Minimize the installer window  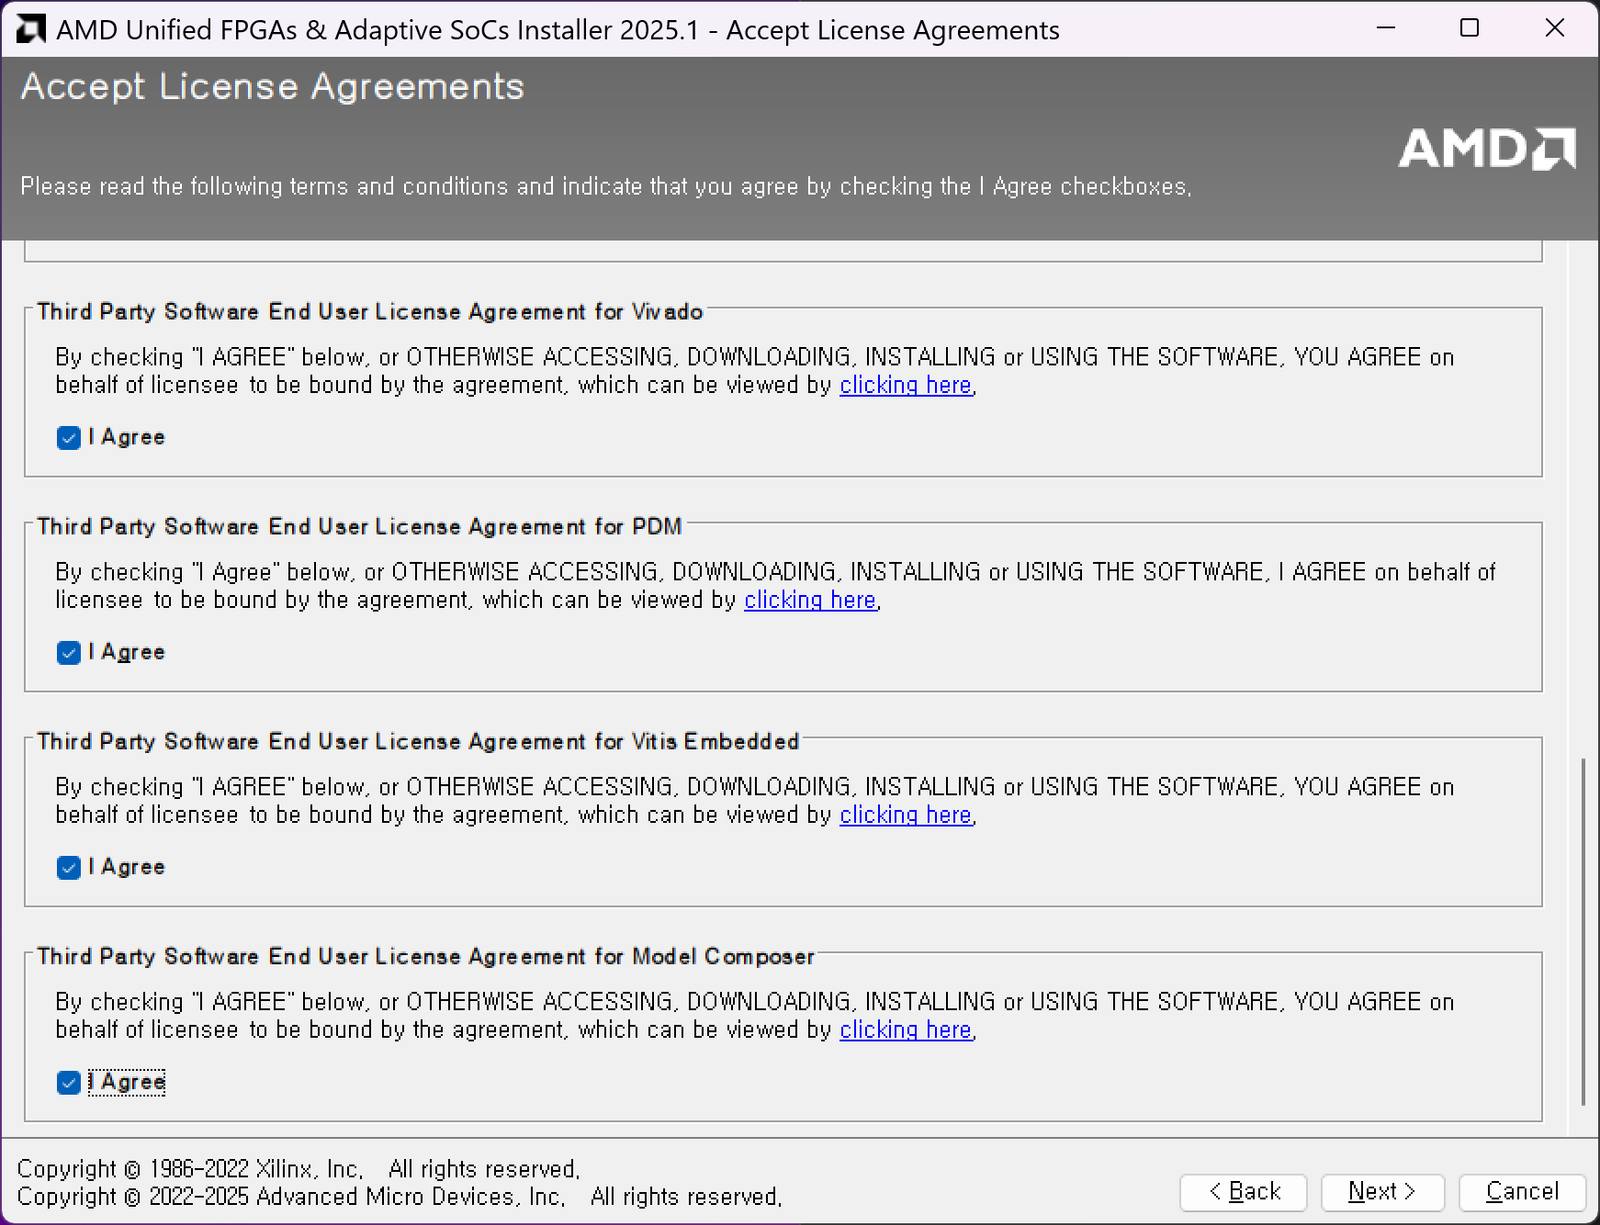click(1385, 29)
